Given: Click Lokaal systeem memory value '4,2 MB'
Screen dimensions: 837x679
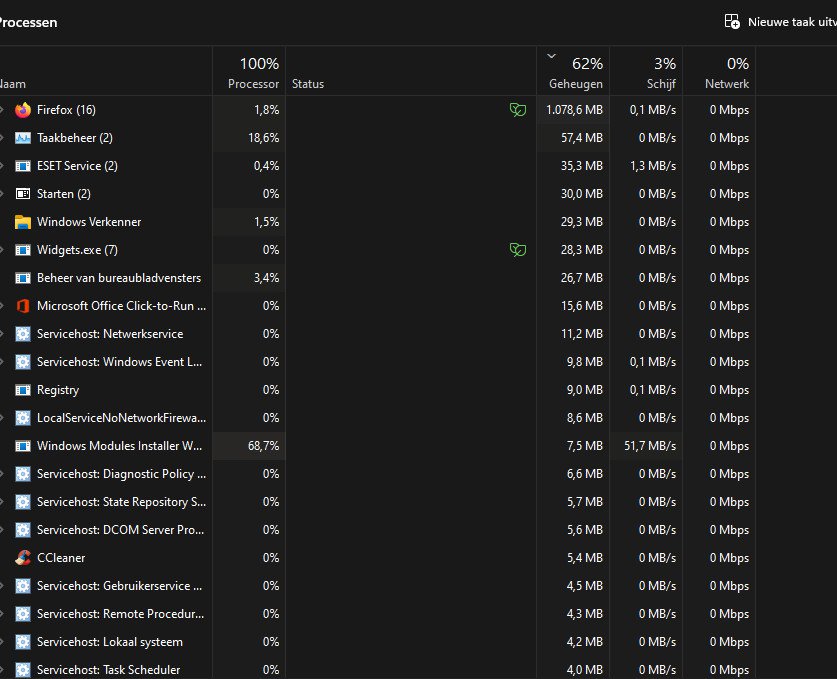Looking at the screenshot, I should point(585,642).
